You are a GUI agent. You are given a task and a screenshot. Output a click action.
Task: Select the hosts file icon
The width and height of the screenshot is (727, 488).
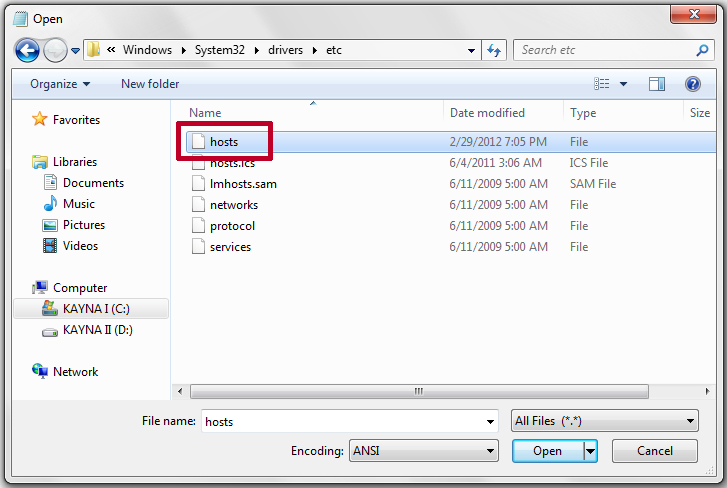coord(198,141)
